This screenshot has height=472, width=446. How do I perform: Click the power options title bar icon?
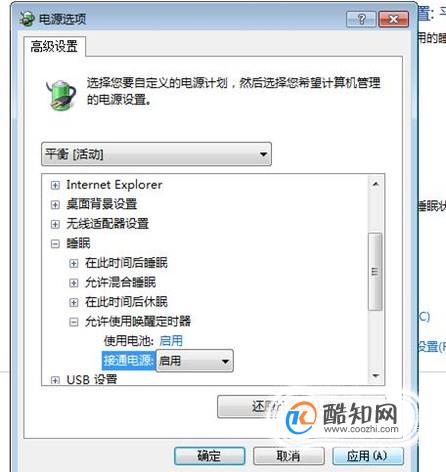27,19
